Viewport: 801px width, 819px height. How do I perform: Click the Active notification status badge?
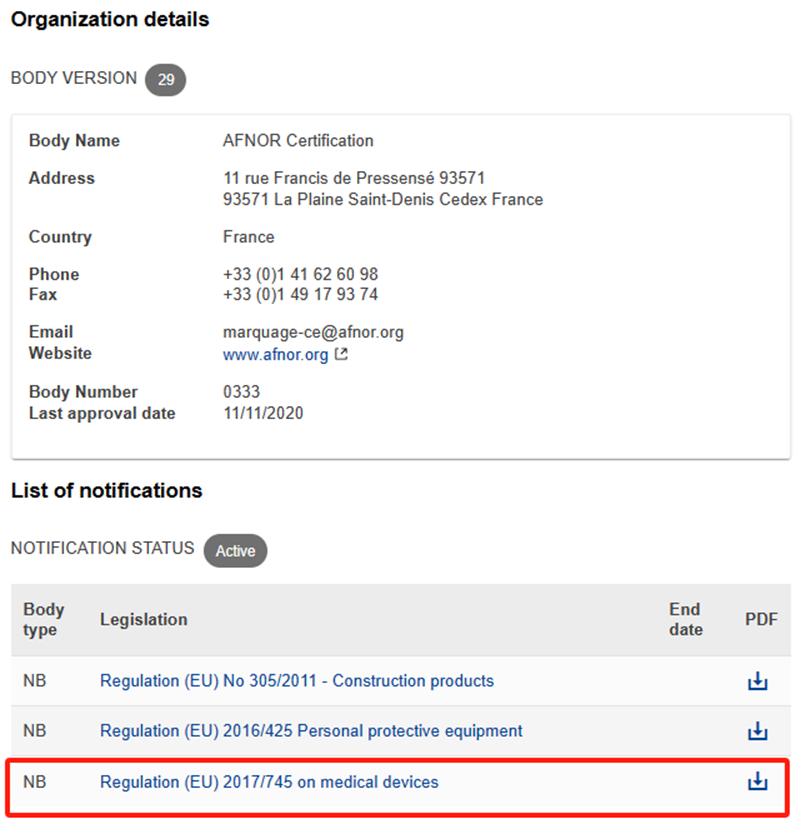[x=235, y=551]
